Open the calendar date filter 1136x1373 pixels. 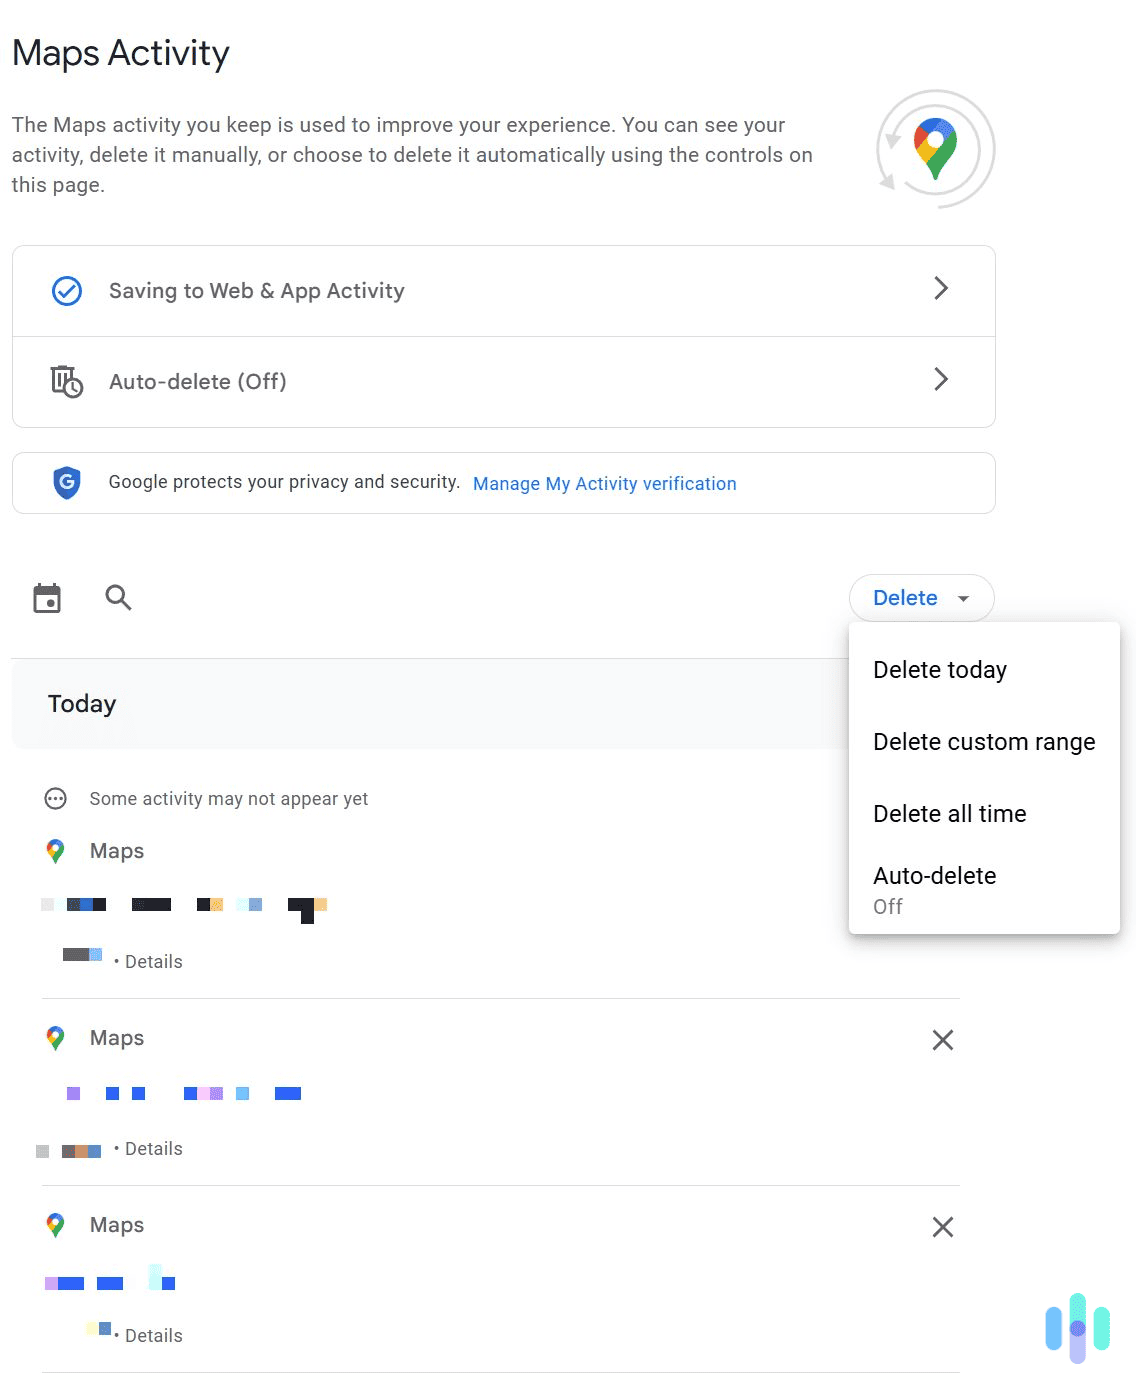point(46,597)
